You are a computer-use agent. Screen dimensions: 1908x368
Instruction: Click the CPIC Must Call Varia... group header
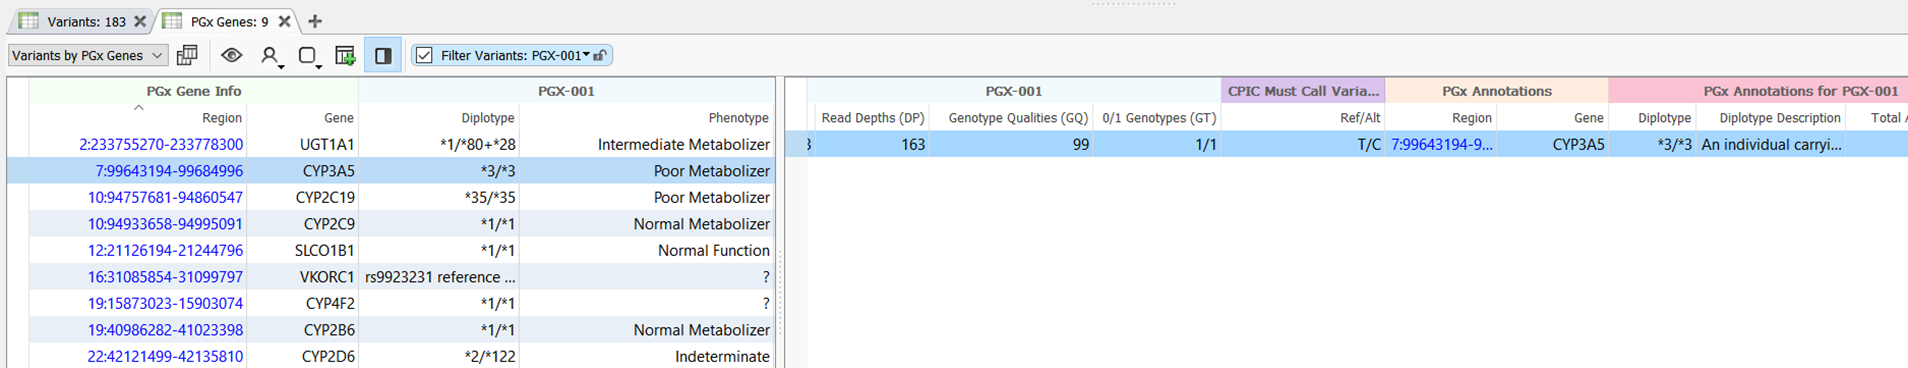point(1303,91)
